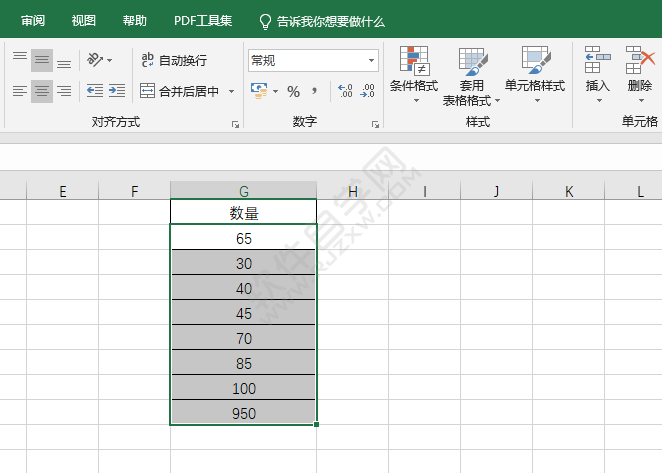Screen dimensions: 662x473
Task: Click the decrease indent icon
Action: pos(95,91)
